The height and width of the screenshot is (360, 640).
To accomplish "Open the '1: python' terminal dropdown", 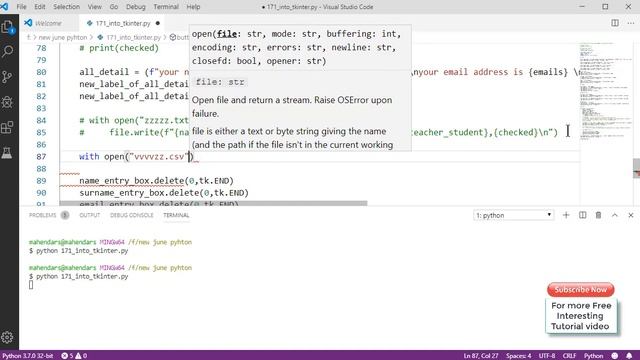I will [513, 215].
